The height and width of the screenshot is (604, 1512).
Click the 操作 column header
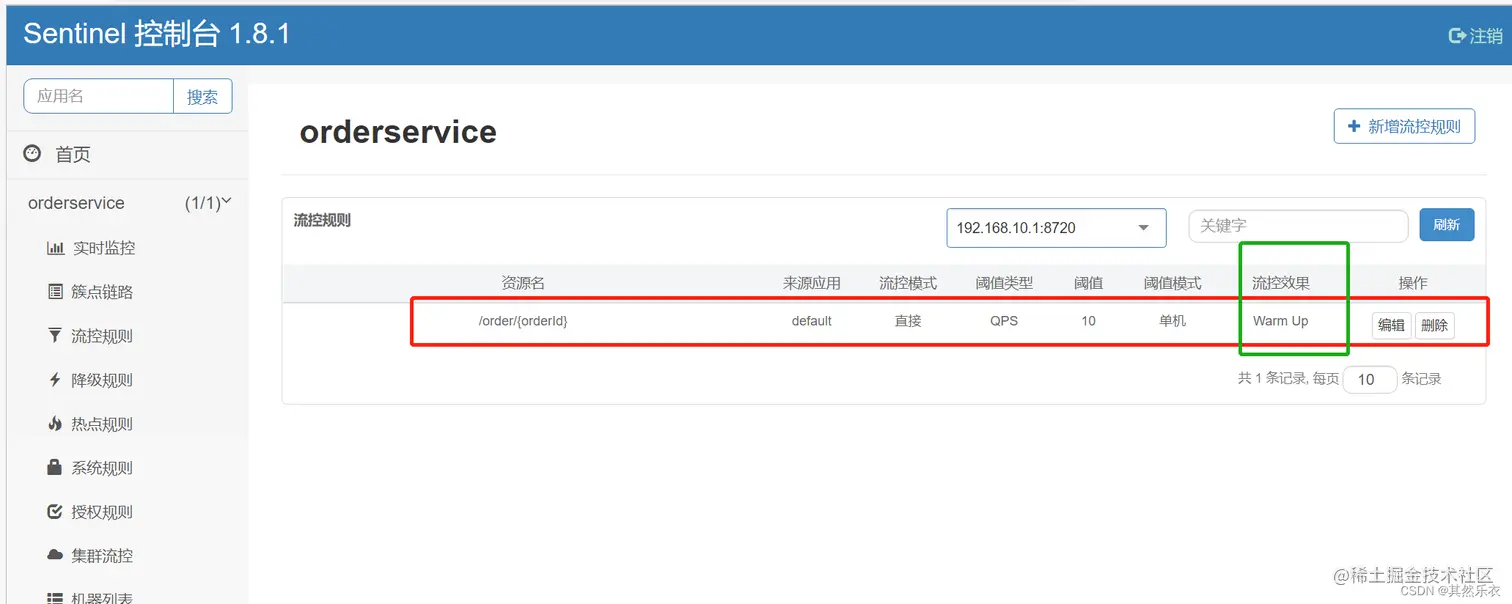pyautogui.click(x=1413, y=283)
